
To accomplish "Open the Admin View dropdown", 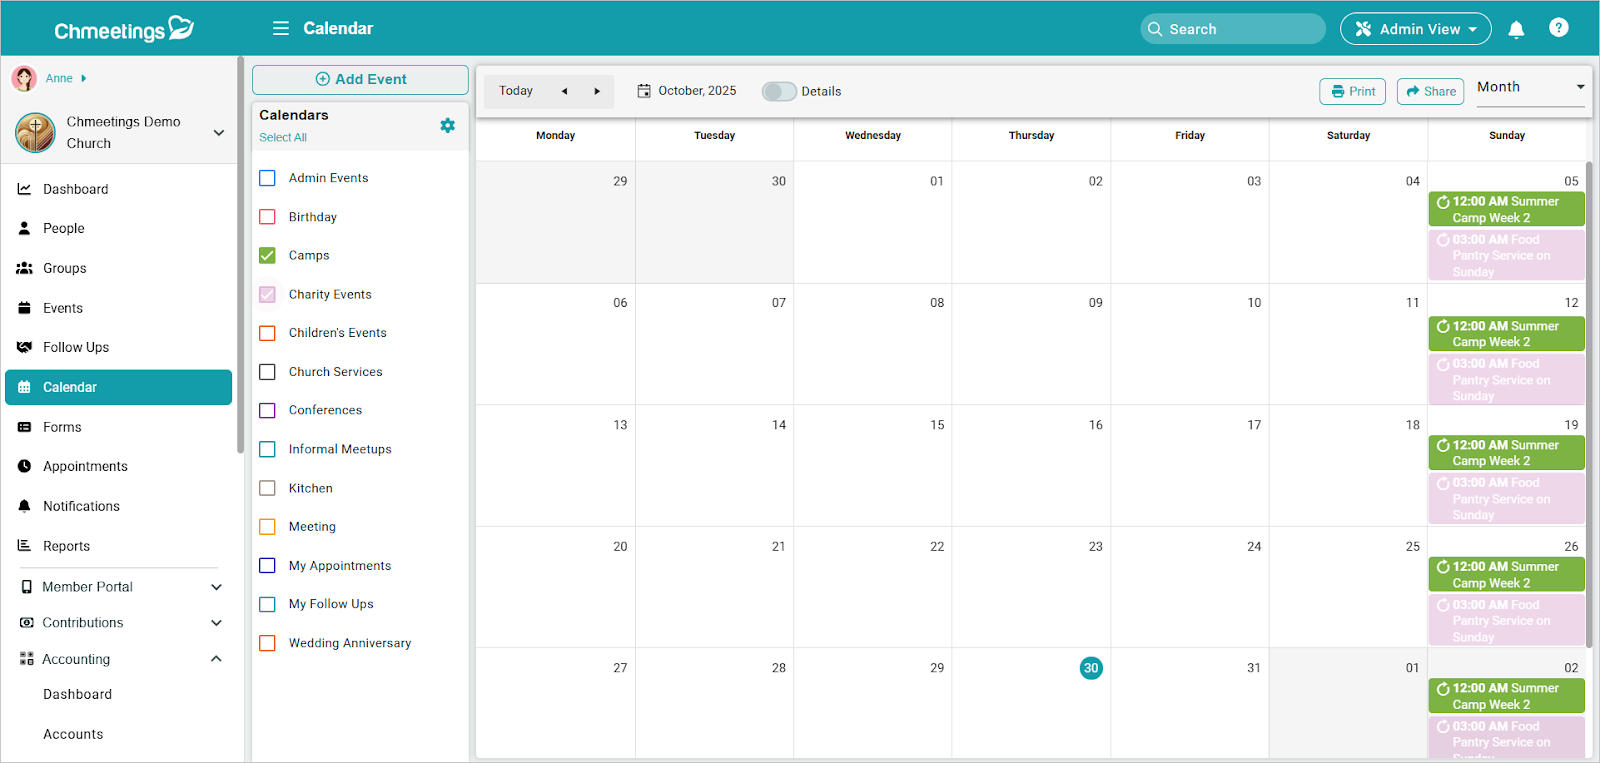I will (x=1415, y=29).
